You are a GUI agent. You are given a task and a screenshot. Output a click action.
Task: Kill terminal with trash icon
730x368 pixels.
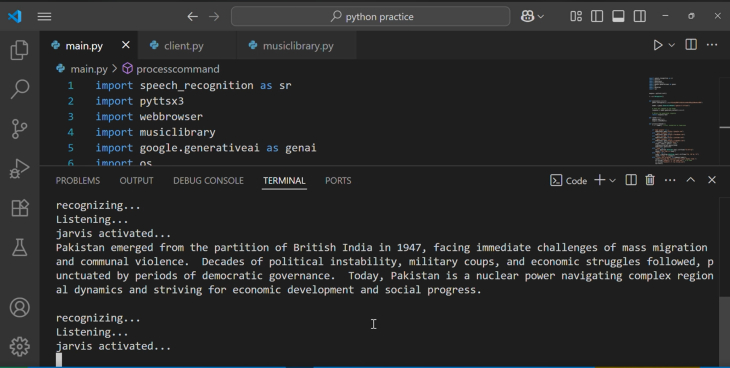[650, 180]
